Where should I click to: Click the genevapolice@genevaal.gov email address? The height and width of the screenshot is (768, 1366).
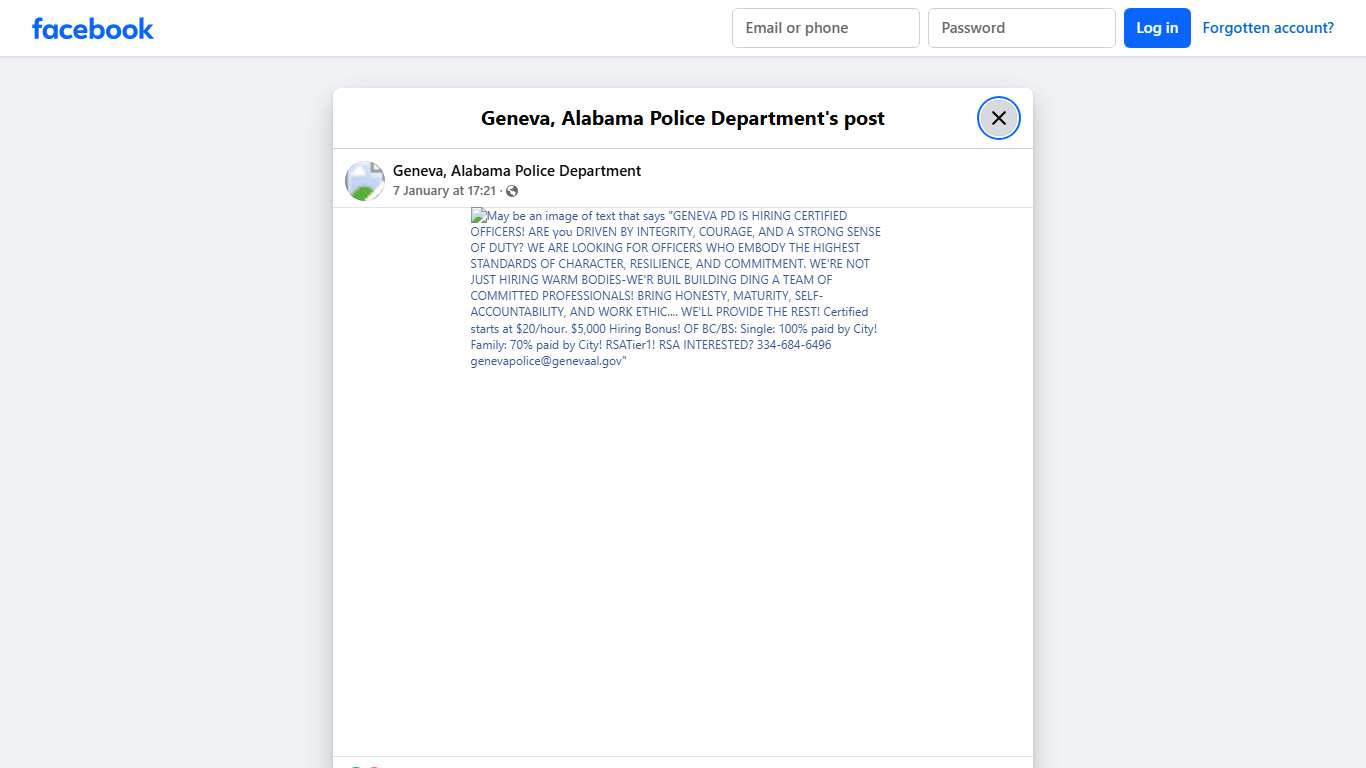coord(546,360)
